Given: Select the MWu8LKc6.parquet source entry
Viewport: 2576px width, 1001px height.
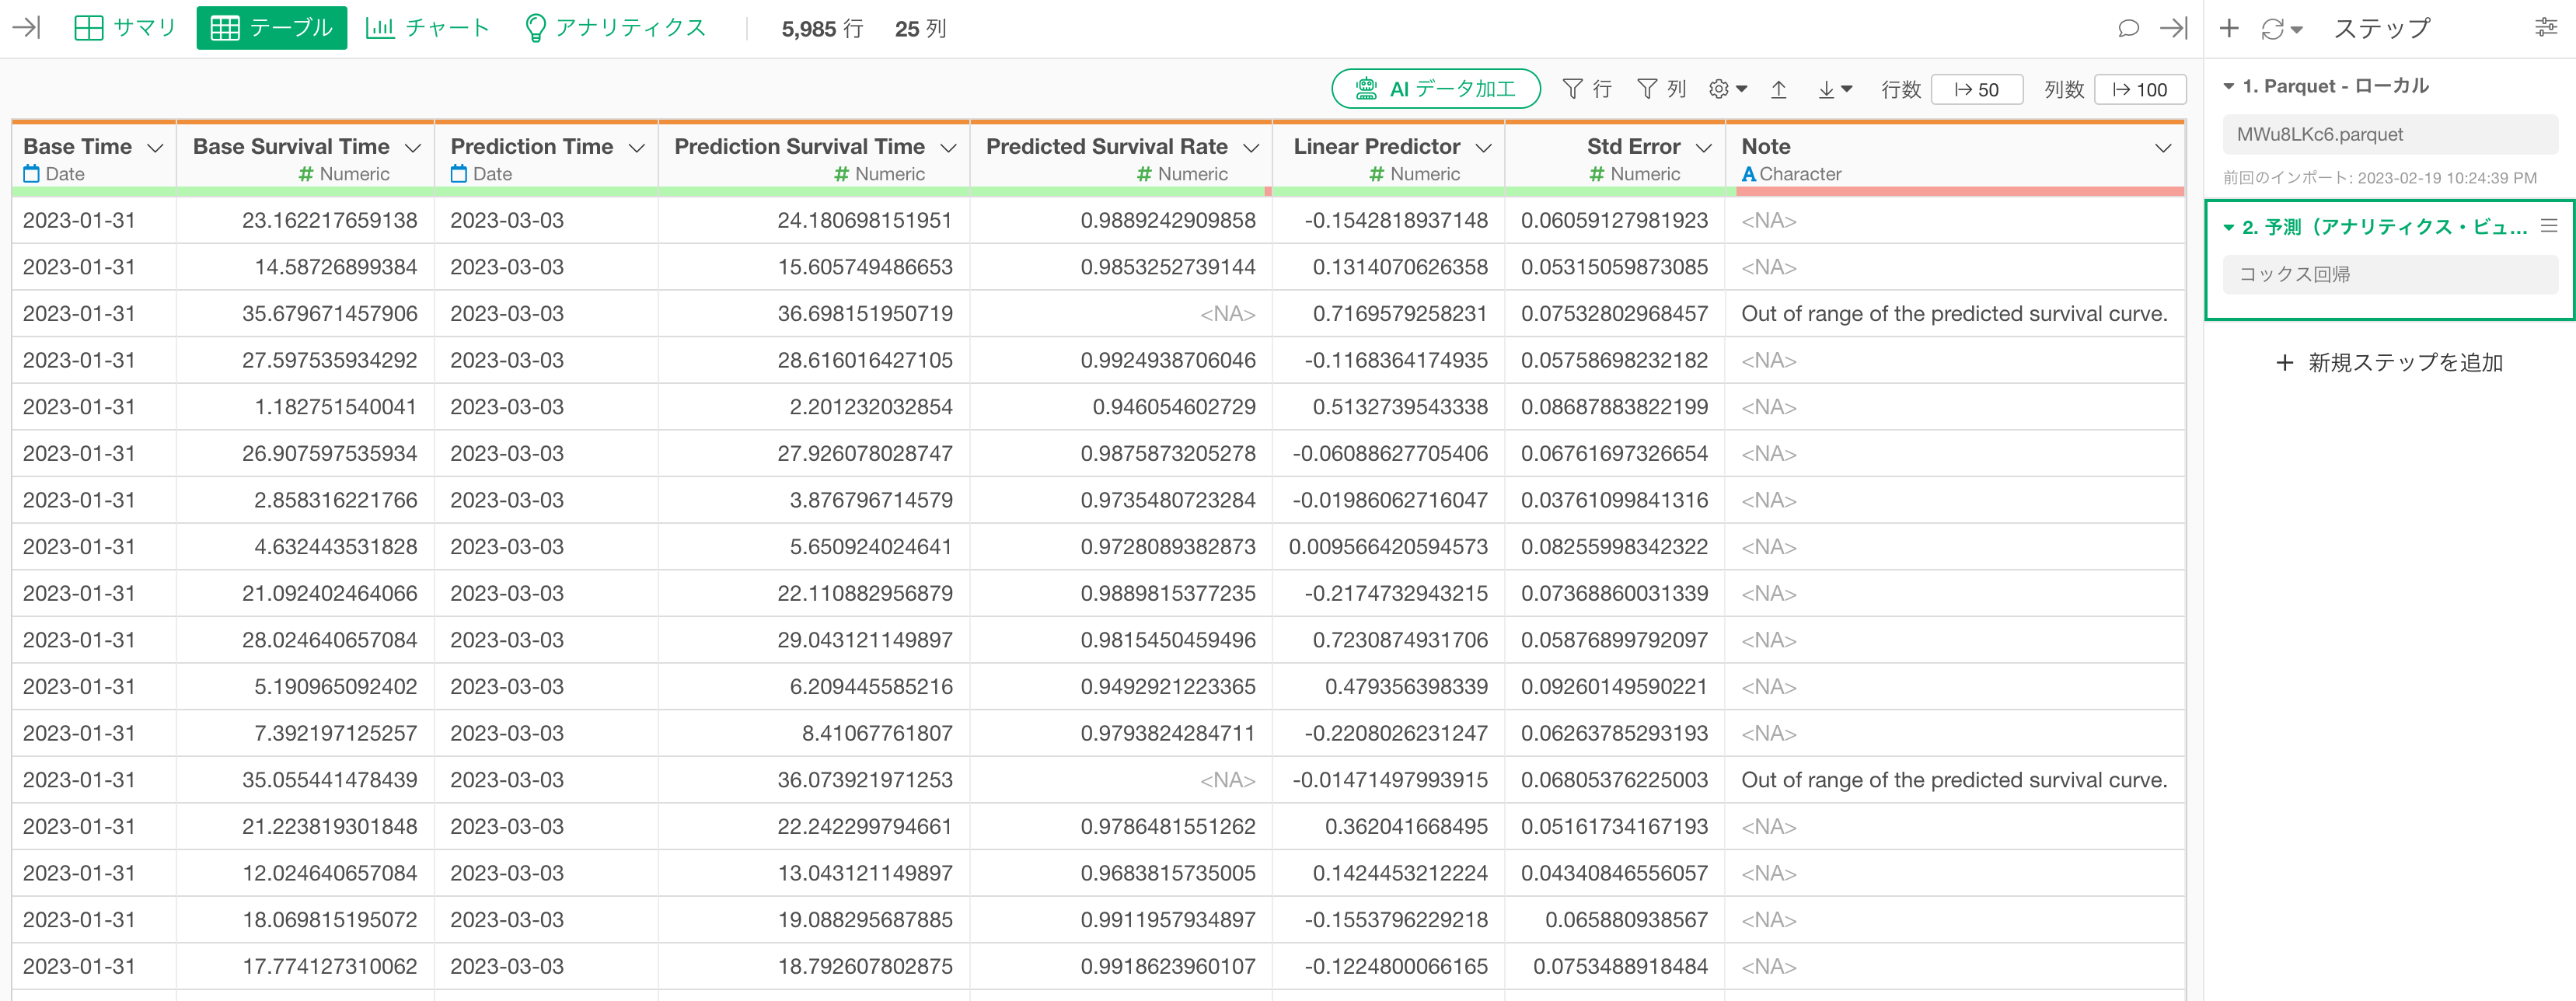Looking at the screenshot, I should click(2390, 134).
